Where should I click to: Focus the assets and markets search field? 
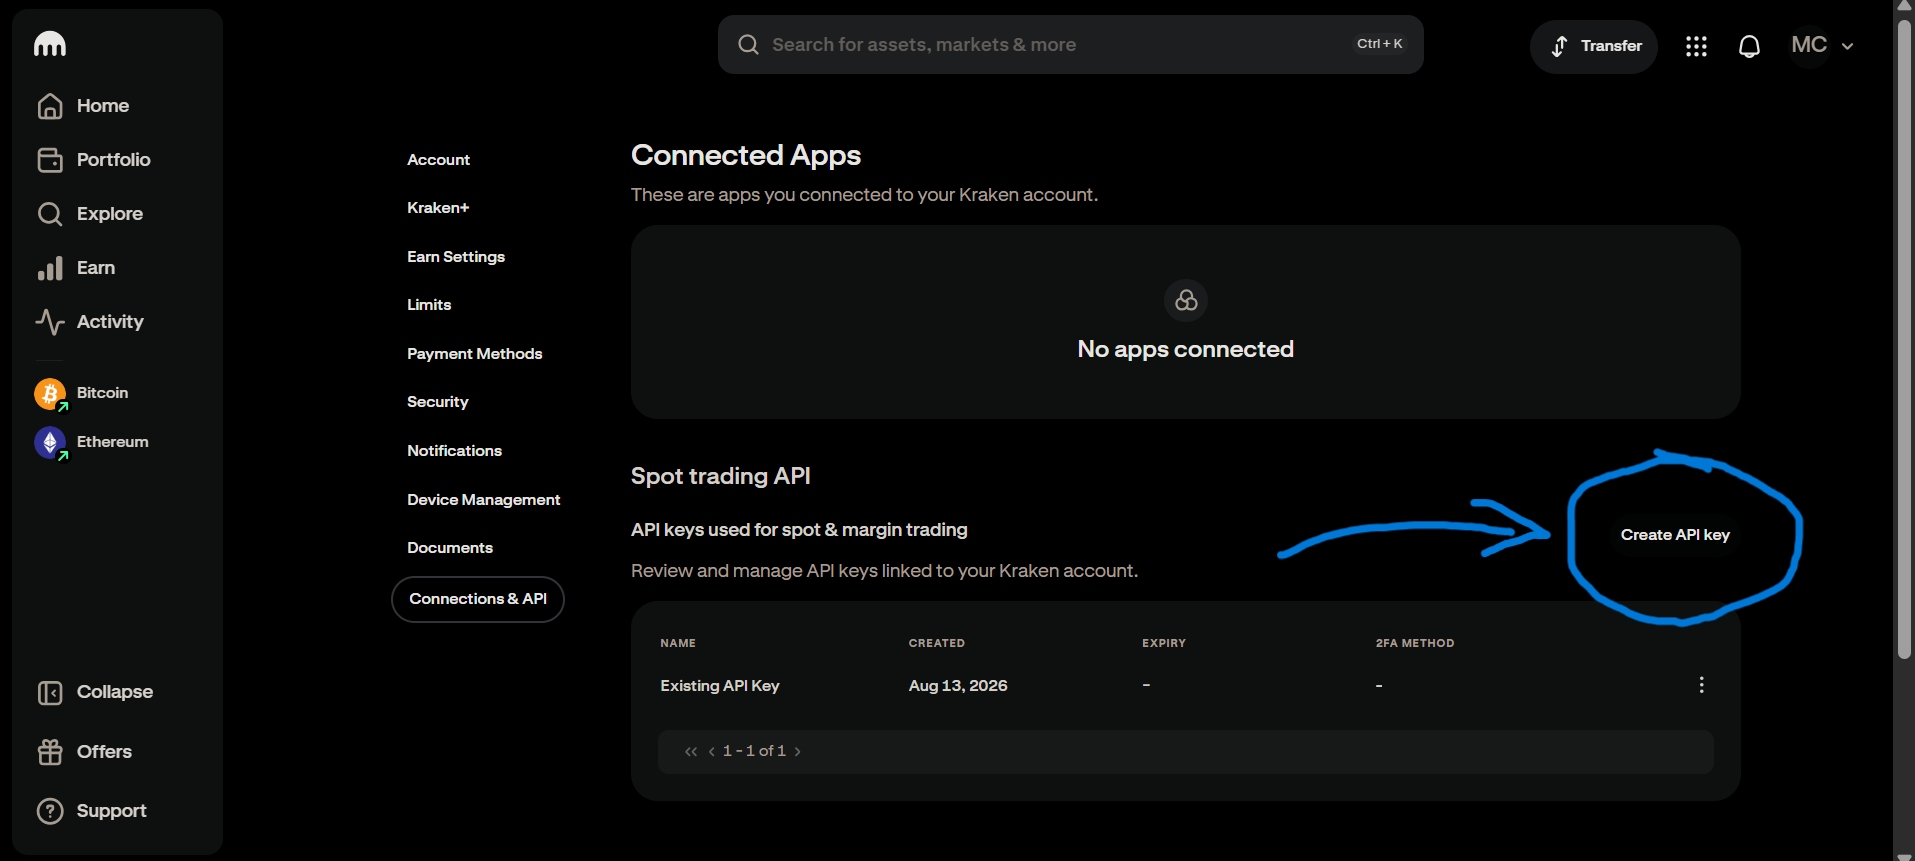(x=1070, y=45)
